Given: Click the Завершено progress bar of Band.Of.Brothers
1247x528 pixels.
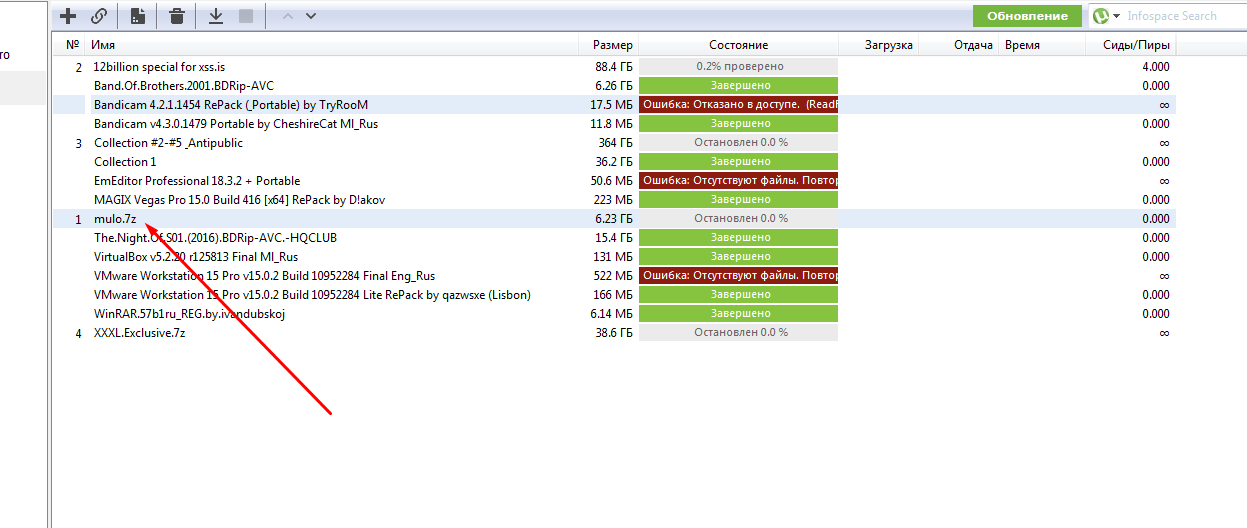Looking at the screenshot, I should pos(738,86).
